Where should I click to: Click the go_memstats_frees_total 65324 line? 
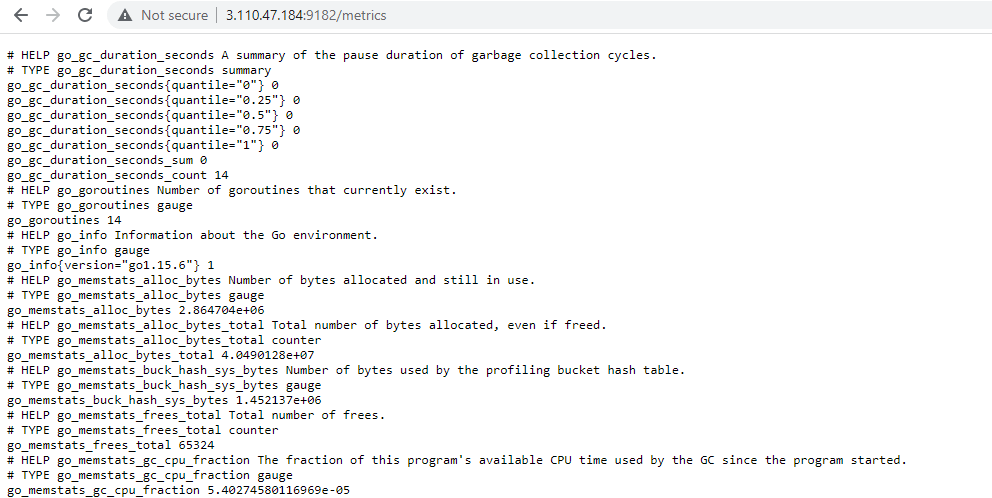[111, 445]
